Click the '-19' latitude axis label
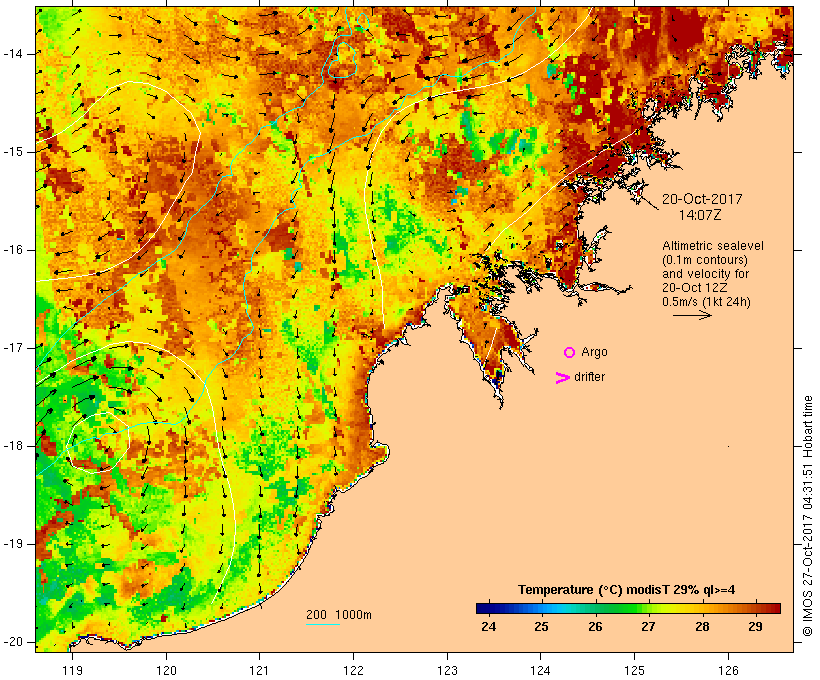The image size is (820, 680). tap(13, 544)
